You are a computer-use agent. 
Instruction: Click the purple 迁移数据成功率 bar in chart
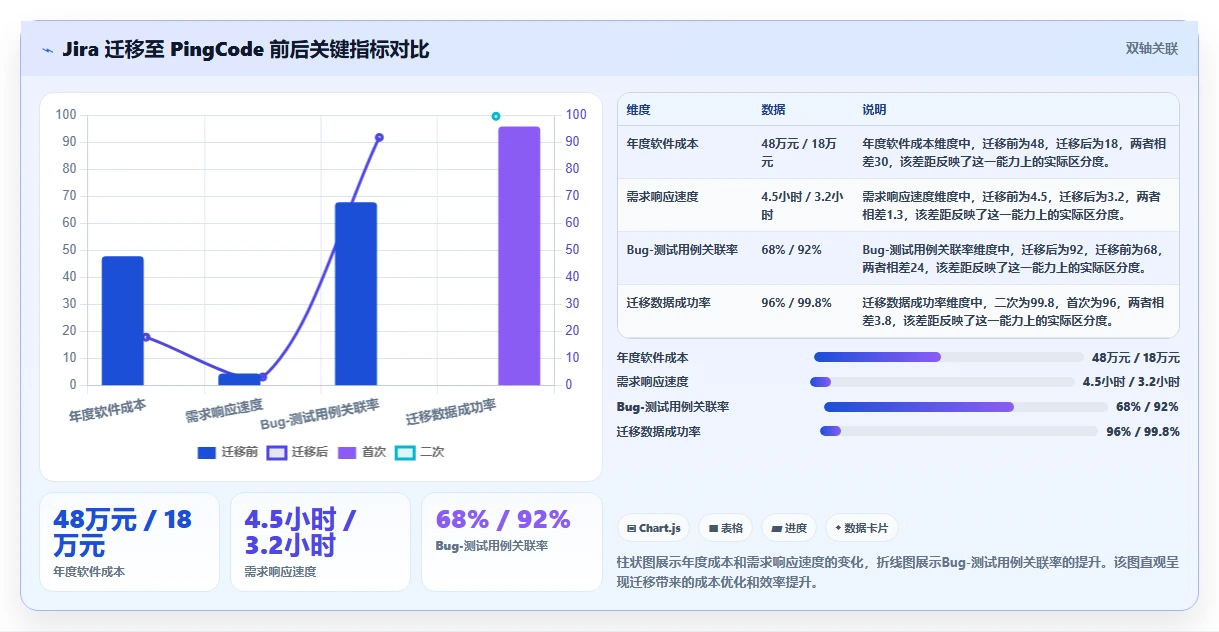tap(519, 256)
